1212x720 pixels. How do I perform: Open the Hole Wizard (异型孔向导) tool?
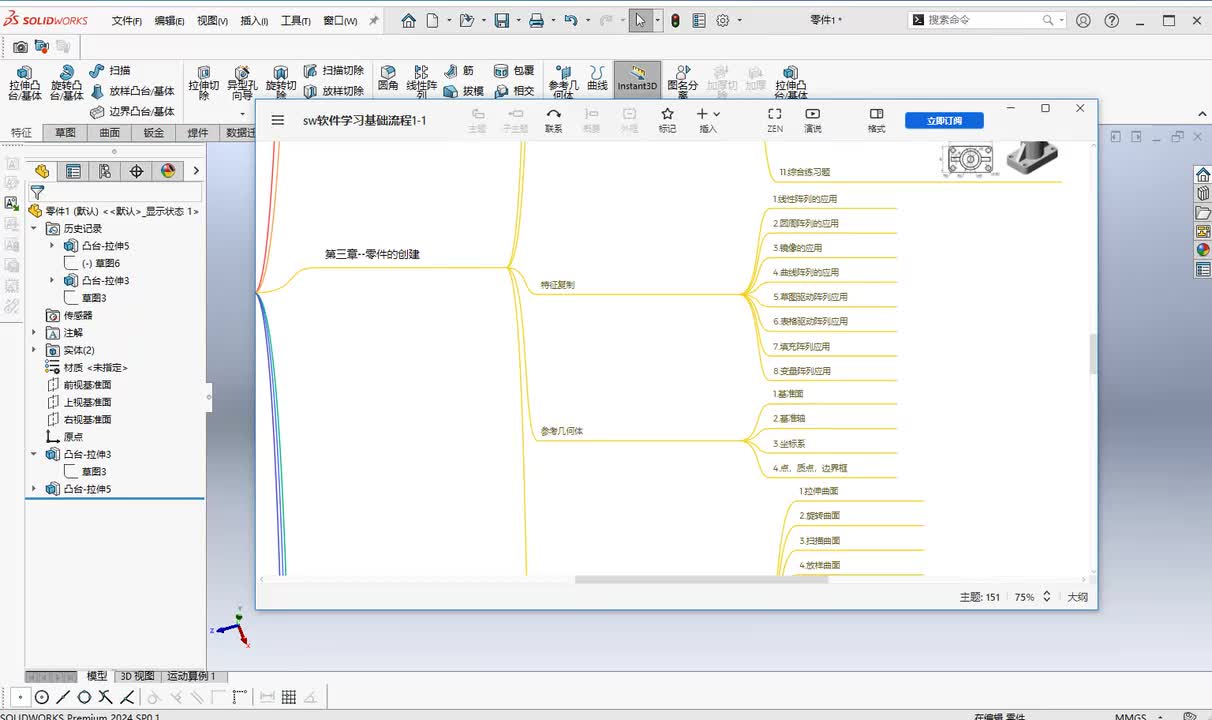coord(242,82)
